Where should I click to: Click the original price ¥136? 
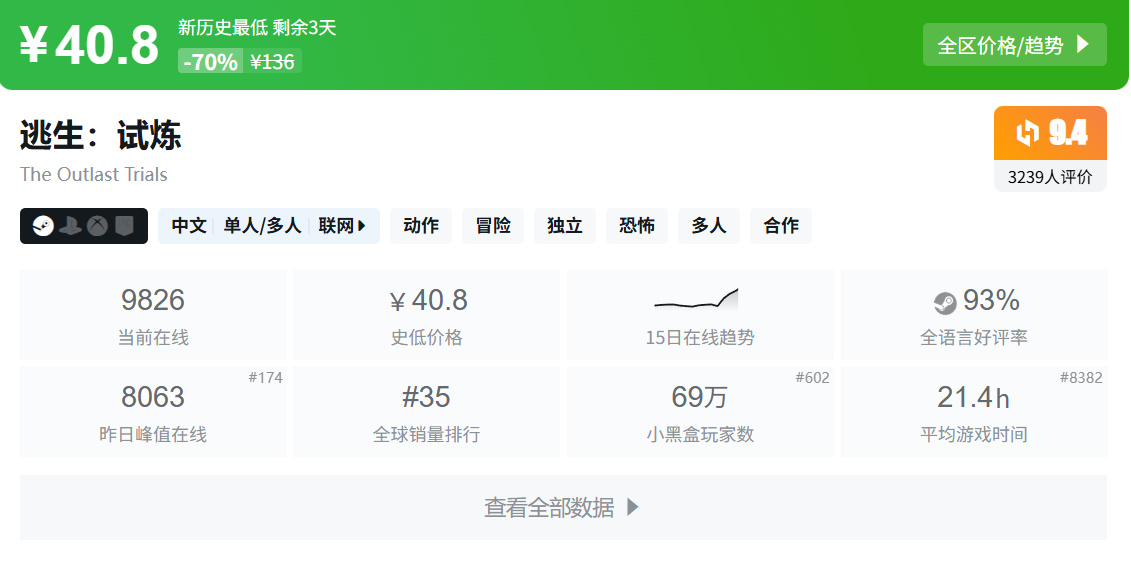[x=273, y=62]
